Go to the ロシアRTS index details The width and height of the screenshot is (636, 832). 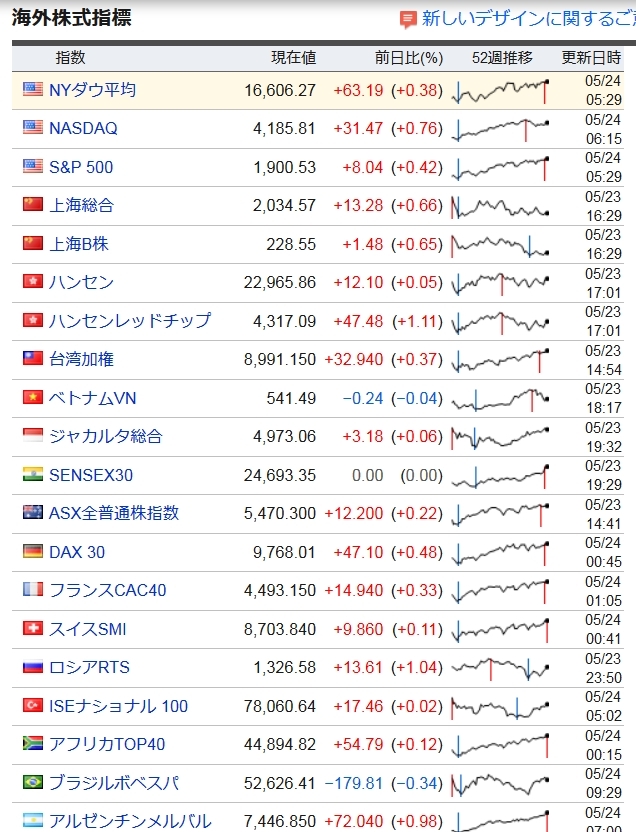point(89,667)
